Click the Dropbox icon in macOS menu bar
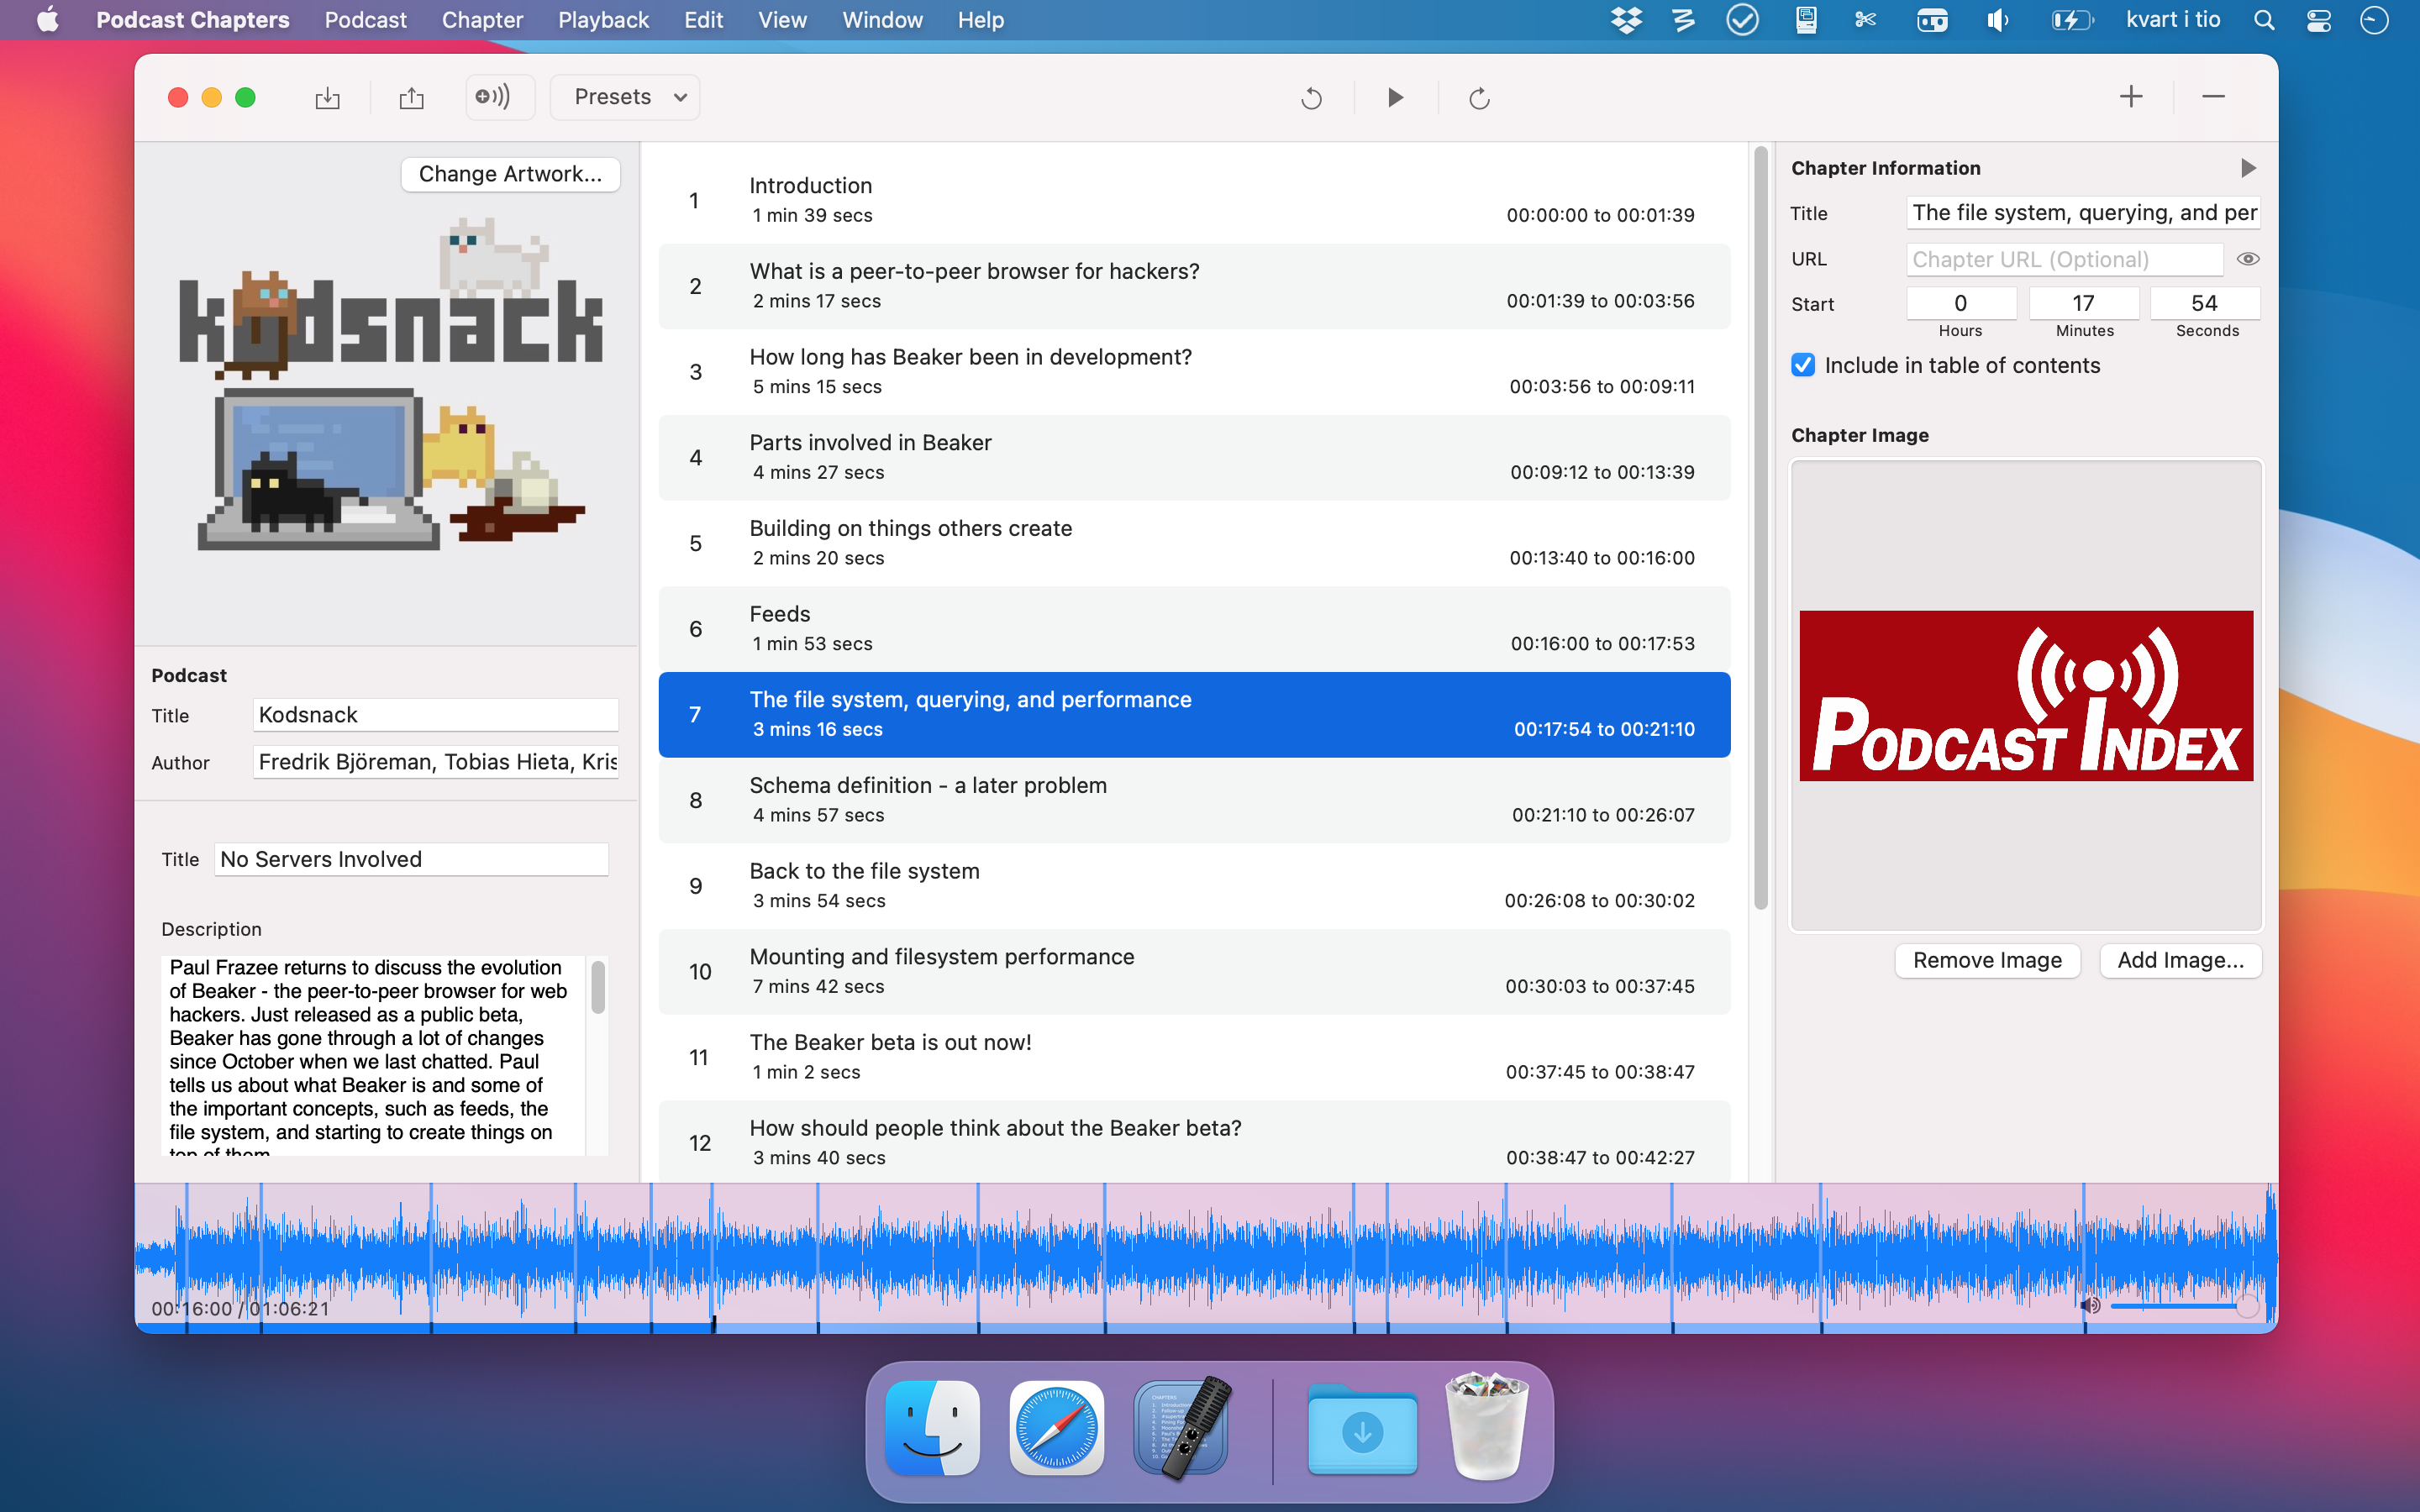 tap(1626, 21)
